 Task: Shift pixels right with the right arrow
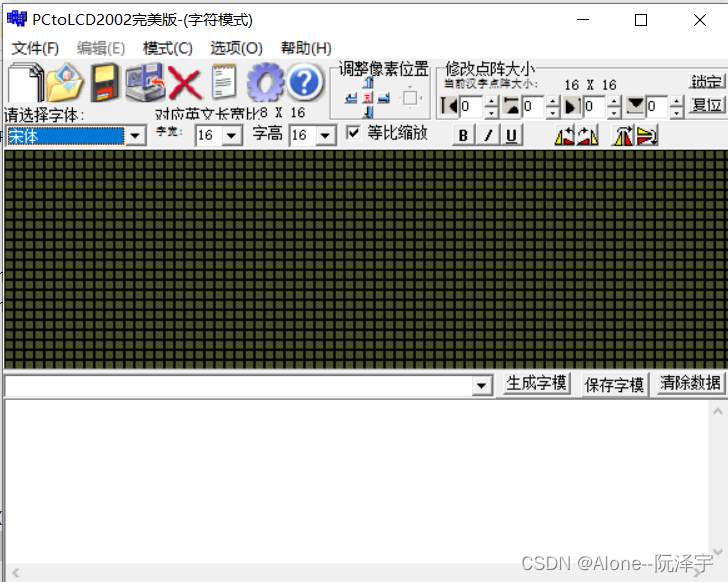pos(384,98)
